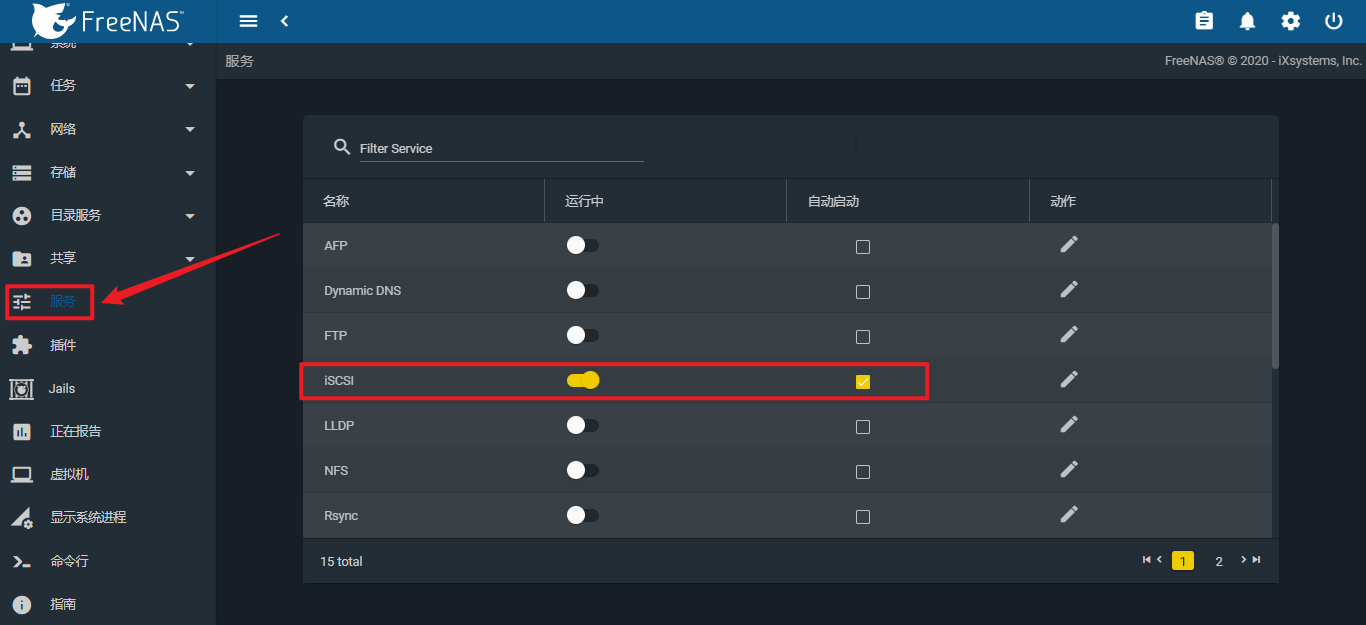Open settings gear in top bar

click(1291, 21)
